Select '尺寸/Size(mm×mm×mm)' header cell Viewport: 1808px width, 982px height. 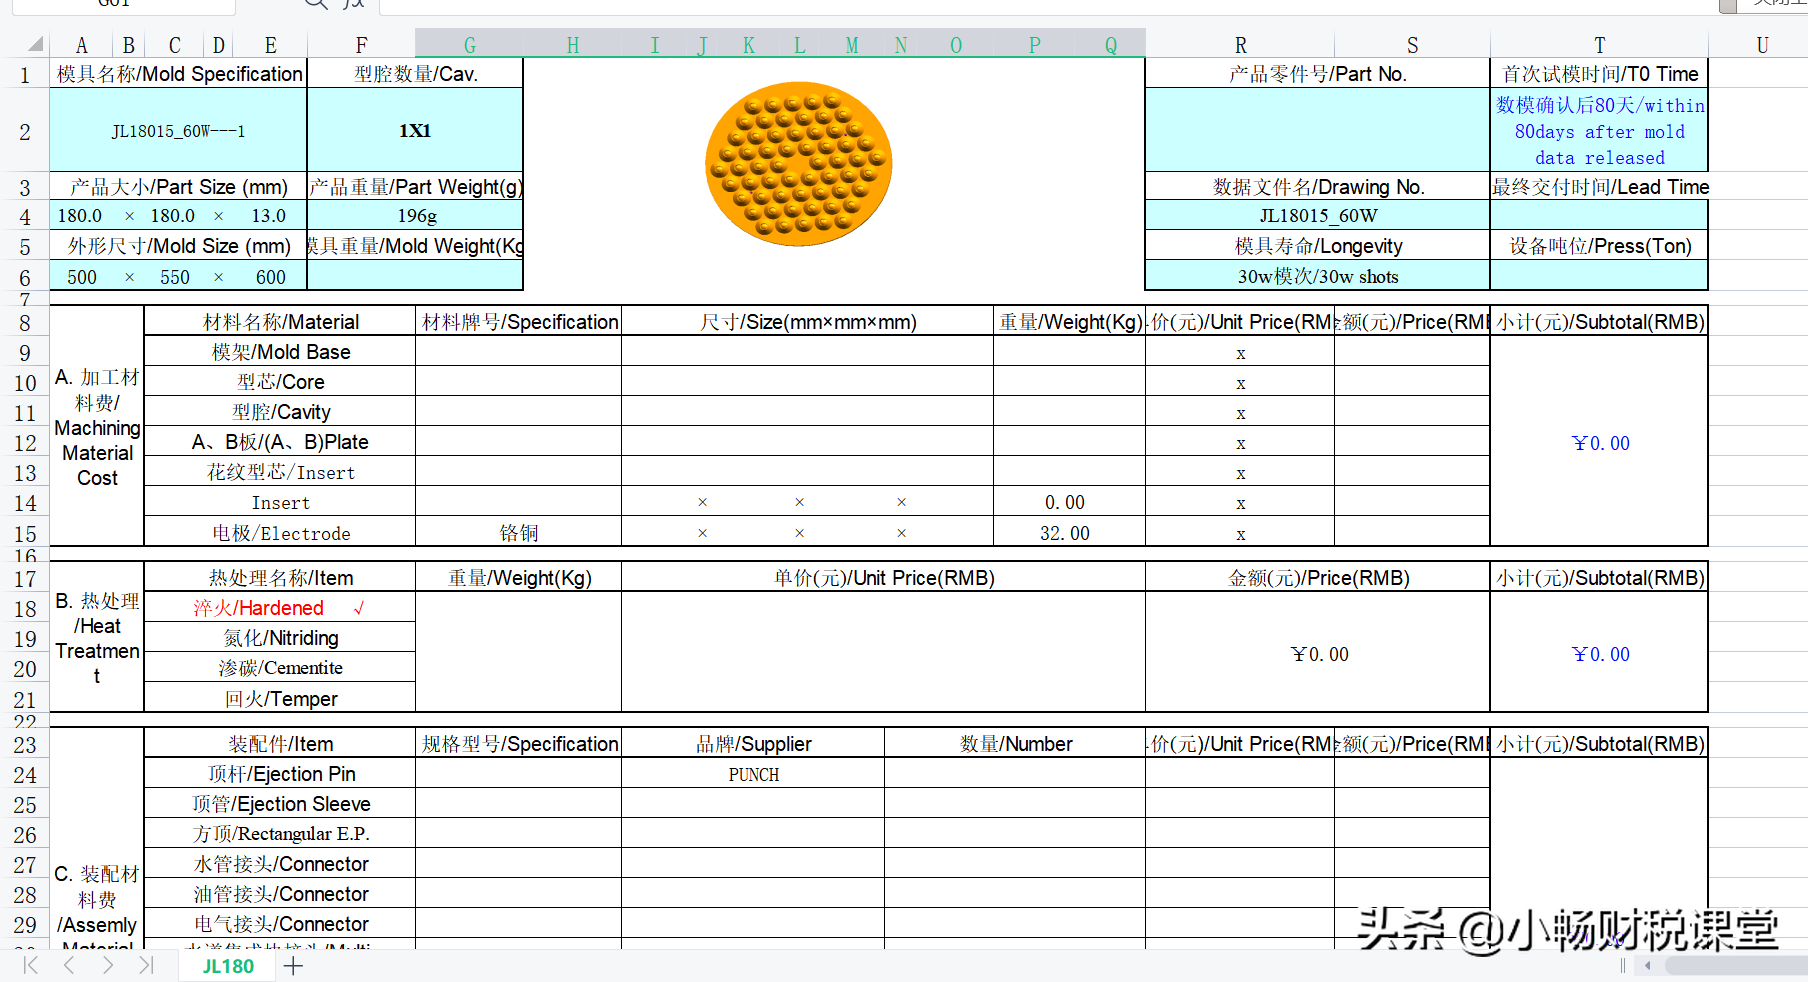pyautogui.click(x=807, y=322)
